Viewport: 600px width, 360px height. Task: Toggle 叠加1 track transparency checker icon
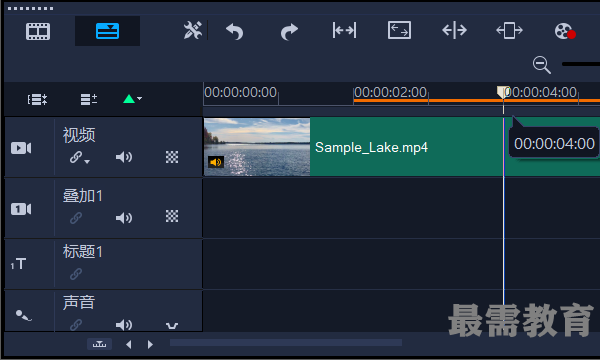[x=172, y=216]
